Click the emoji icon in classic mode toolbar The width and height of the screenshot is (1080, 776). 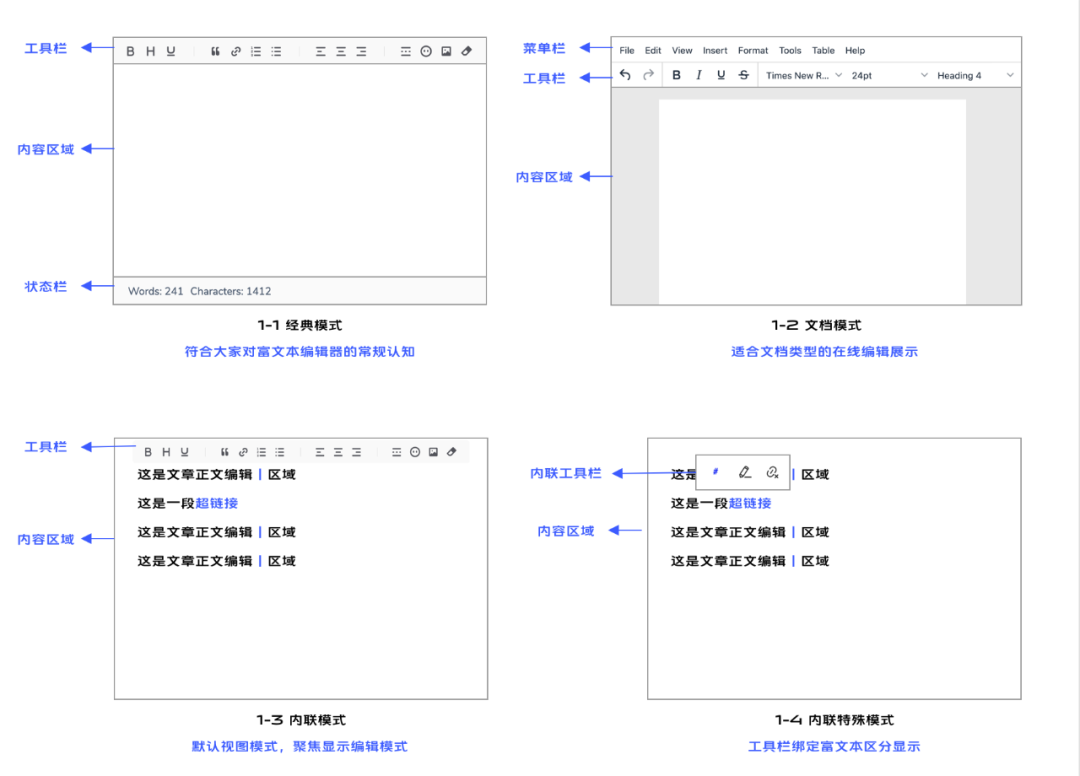[426, 51]
